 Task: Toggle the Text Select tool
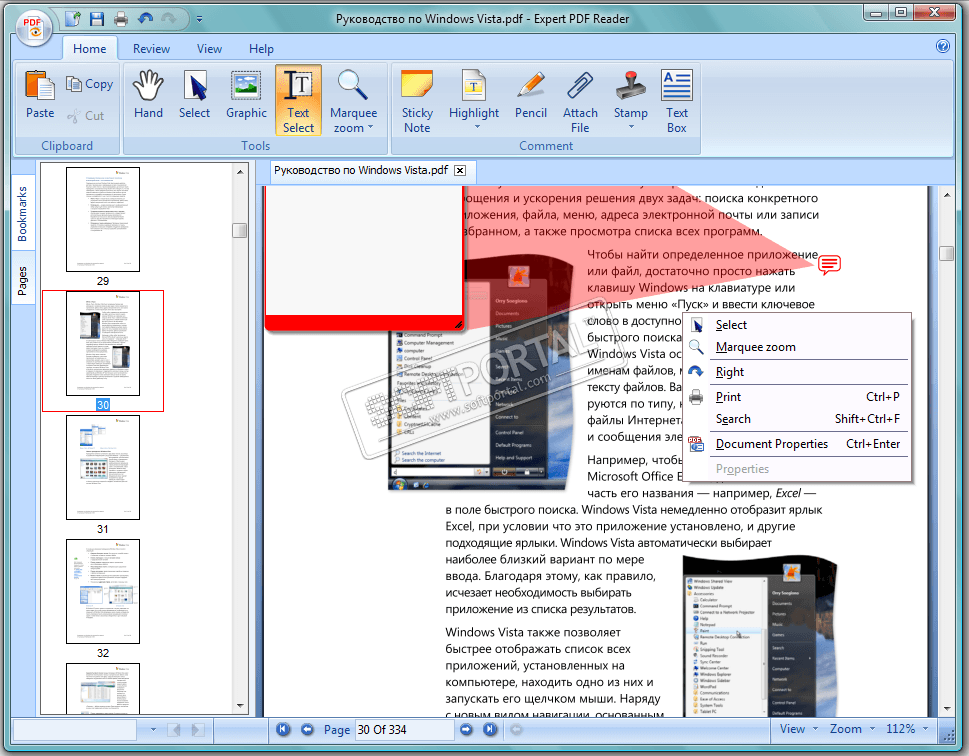pyautogui.click(x=298, y=100)
